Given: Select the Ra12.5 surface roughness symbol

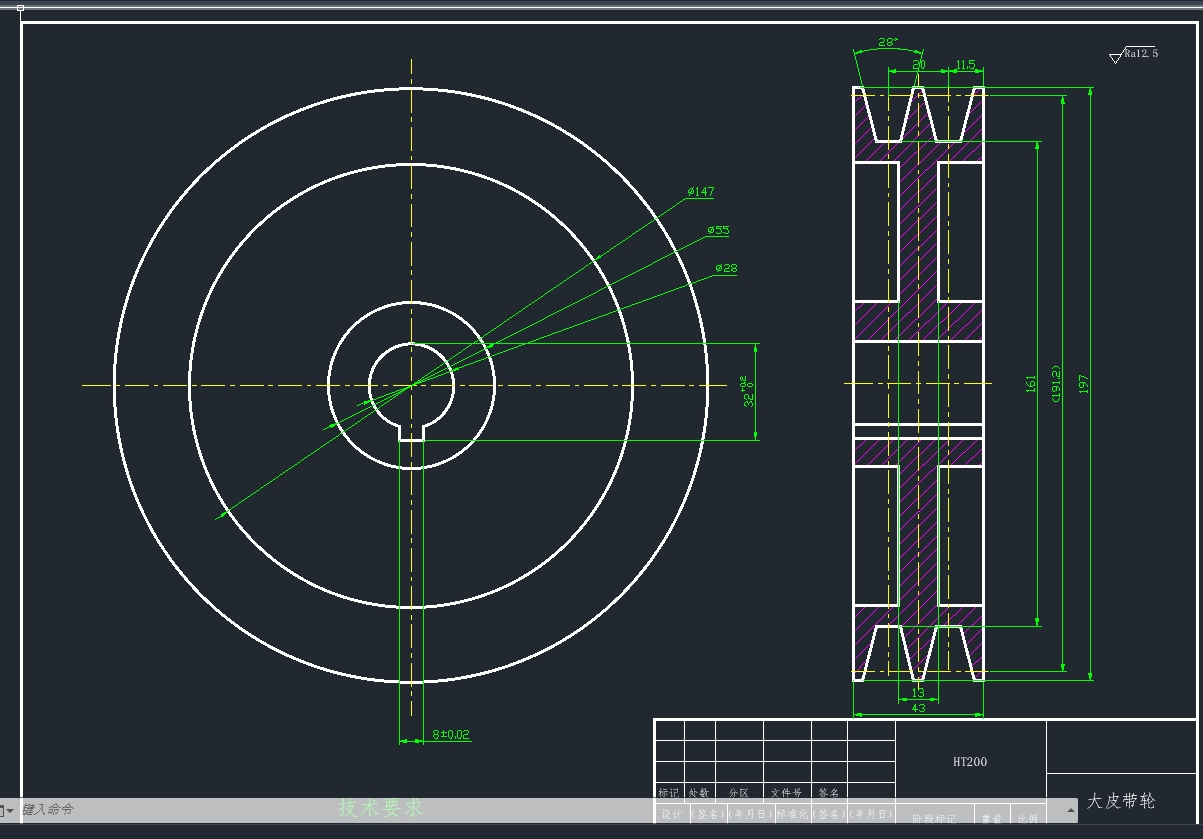Looking at the screenshot, I should (x=1134, y=55).
